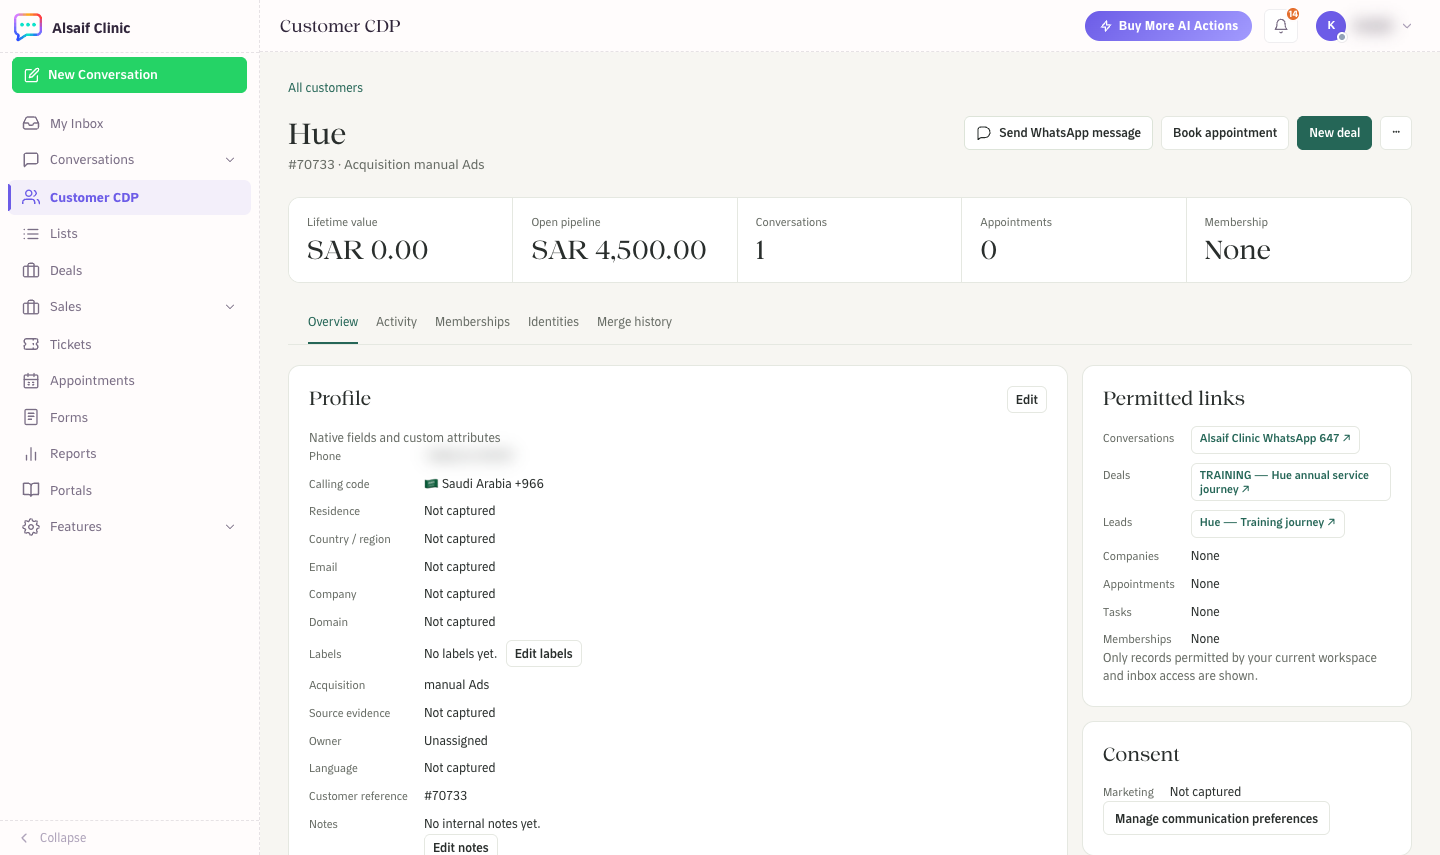Image resolution: width=1440 pixels, height=855 pixels.
Task: Click the Forms document icon
Action: pyautogui.click(x=31, y=418)
